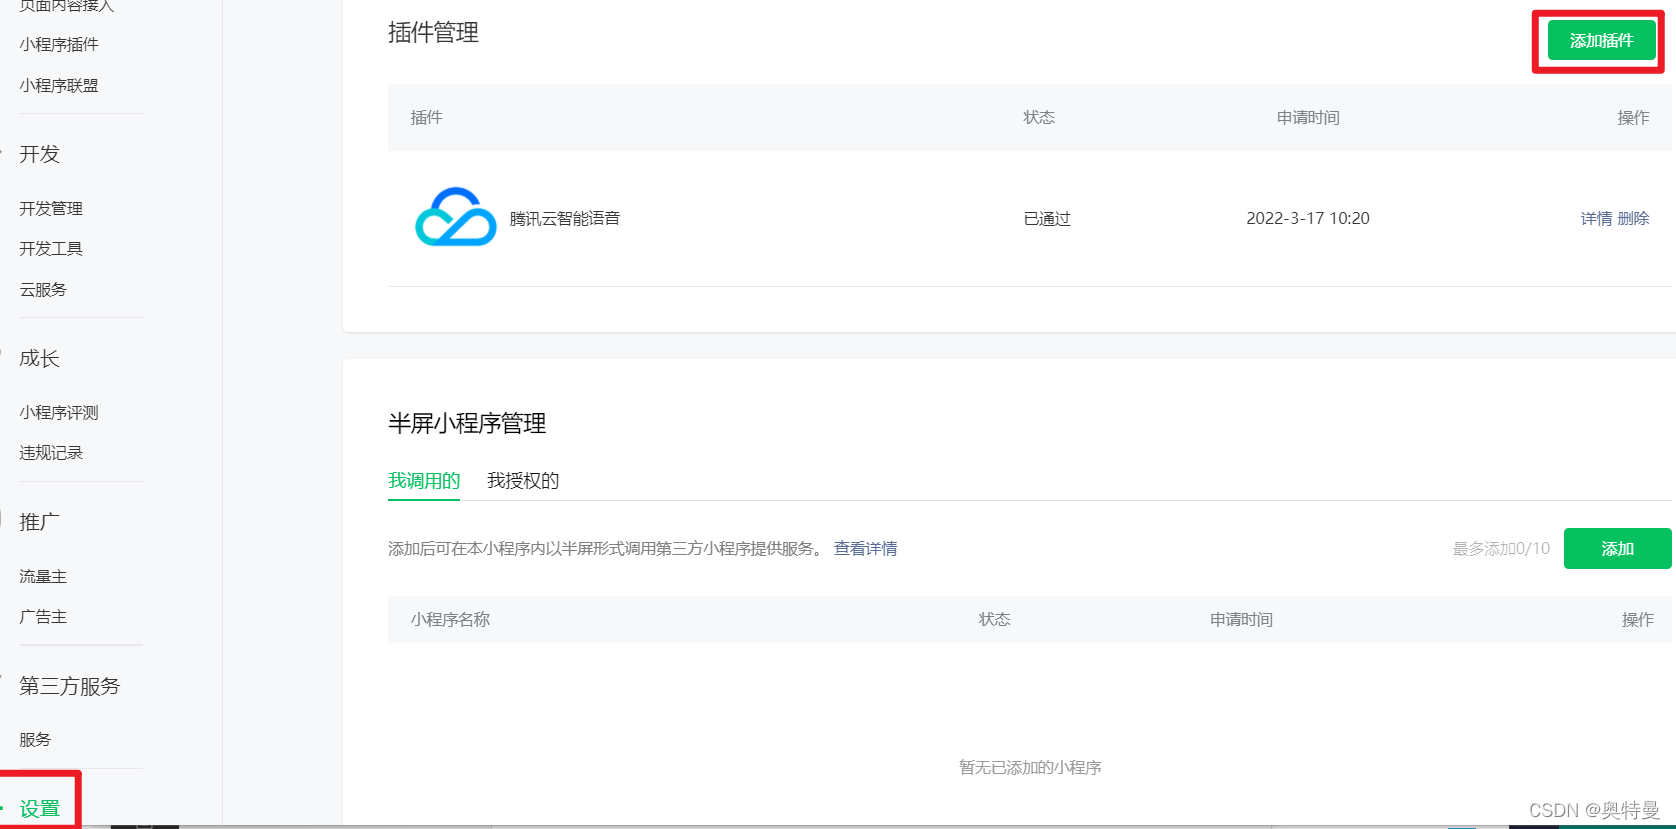Click the green 添加 button for half-screen mini programs
Image resolution: width=1676 pixels, height=829 pixels.
coord(1617,548)
